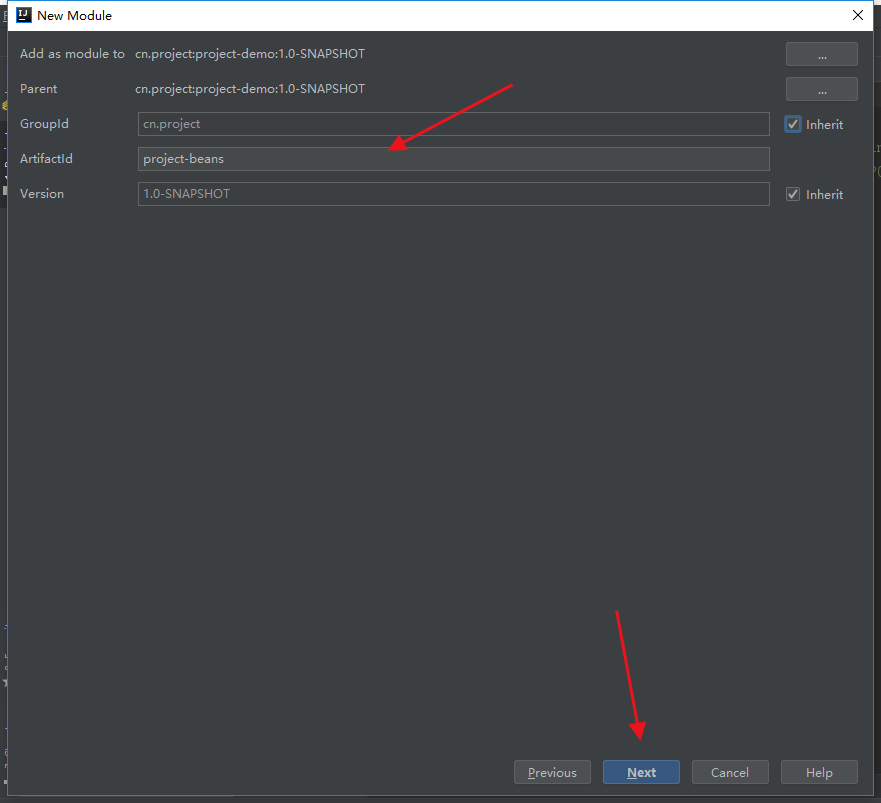Click the GroupId field showing cn.project

point(453,124)
